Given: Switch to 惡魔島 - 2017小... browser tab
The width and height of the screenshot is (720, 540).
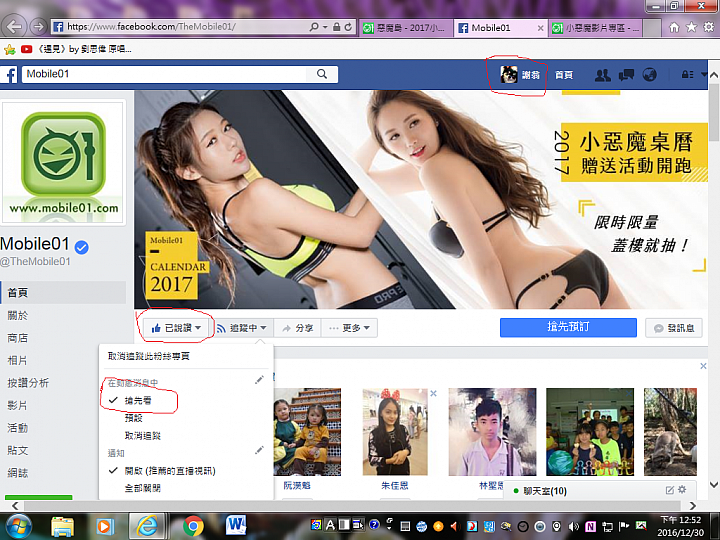Looking at the screenshot, I should 405,28.
